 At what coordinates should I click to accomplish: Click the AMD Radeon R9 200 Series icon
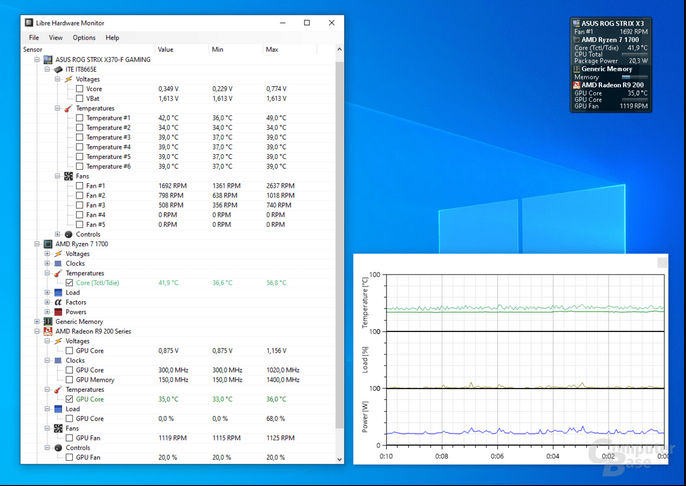pos(48,331)
